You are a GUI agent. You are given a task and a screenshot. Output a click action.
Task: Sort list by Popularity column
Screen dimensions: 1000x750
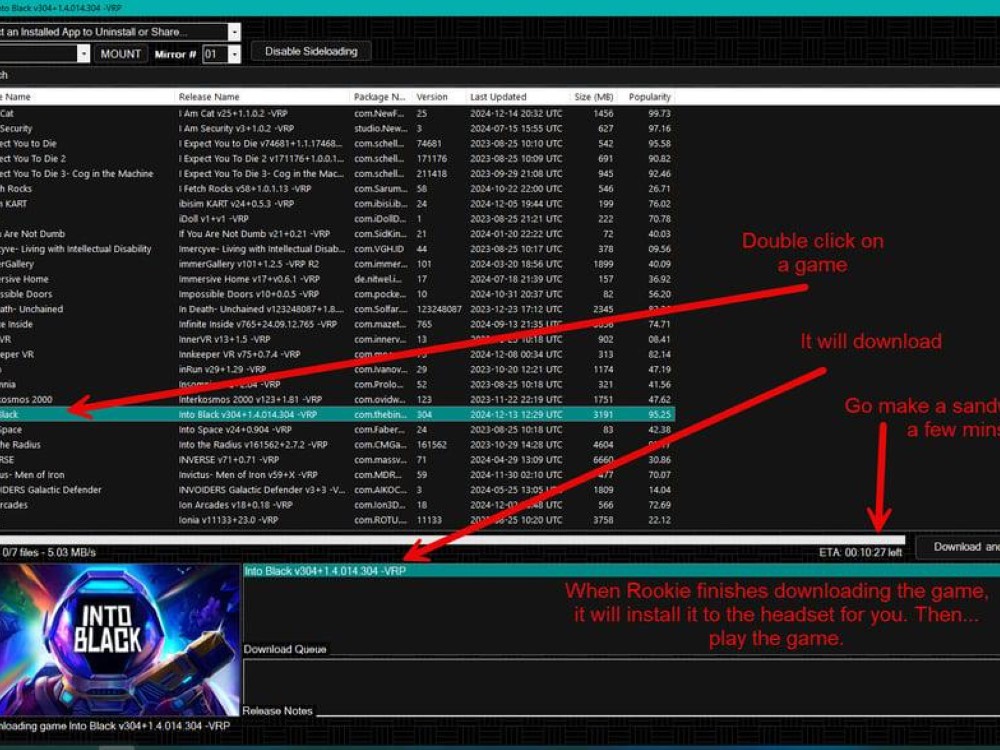coord(649,97)
